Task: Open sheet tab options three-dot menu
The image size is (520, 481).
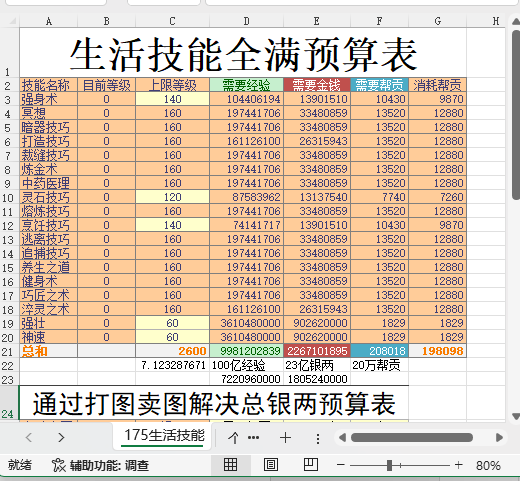Action: [x=318, y=438]
